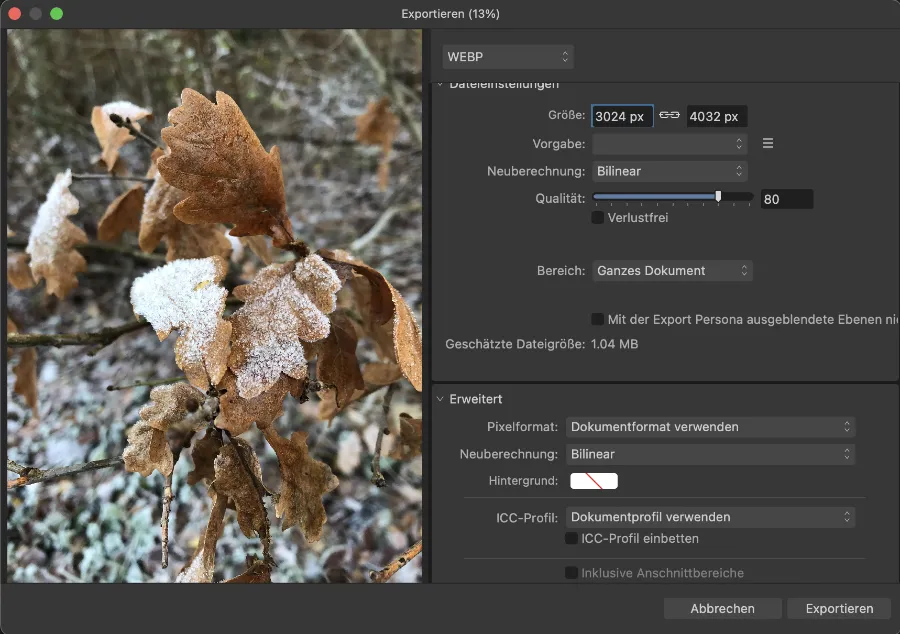Click the Exportieren button

click(839, 608)
